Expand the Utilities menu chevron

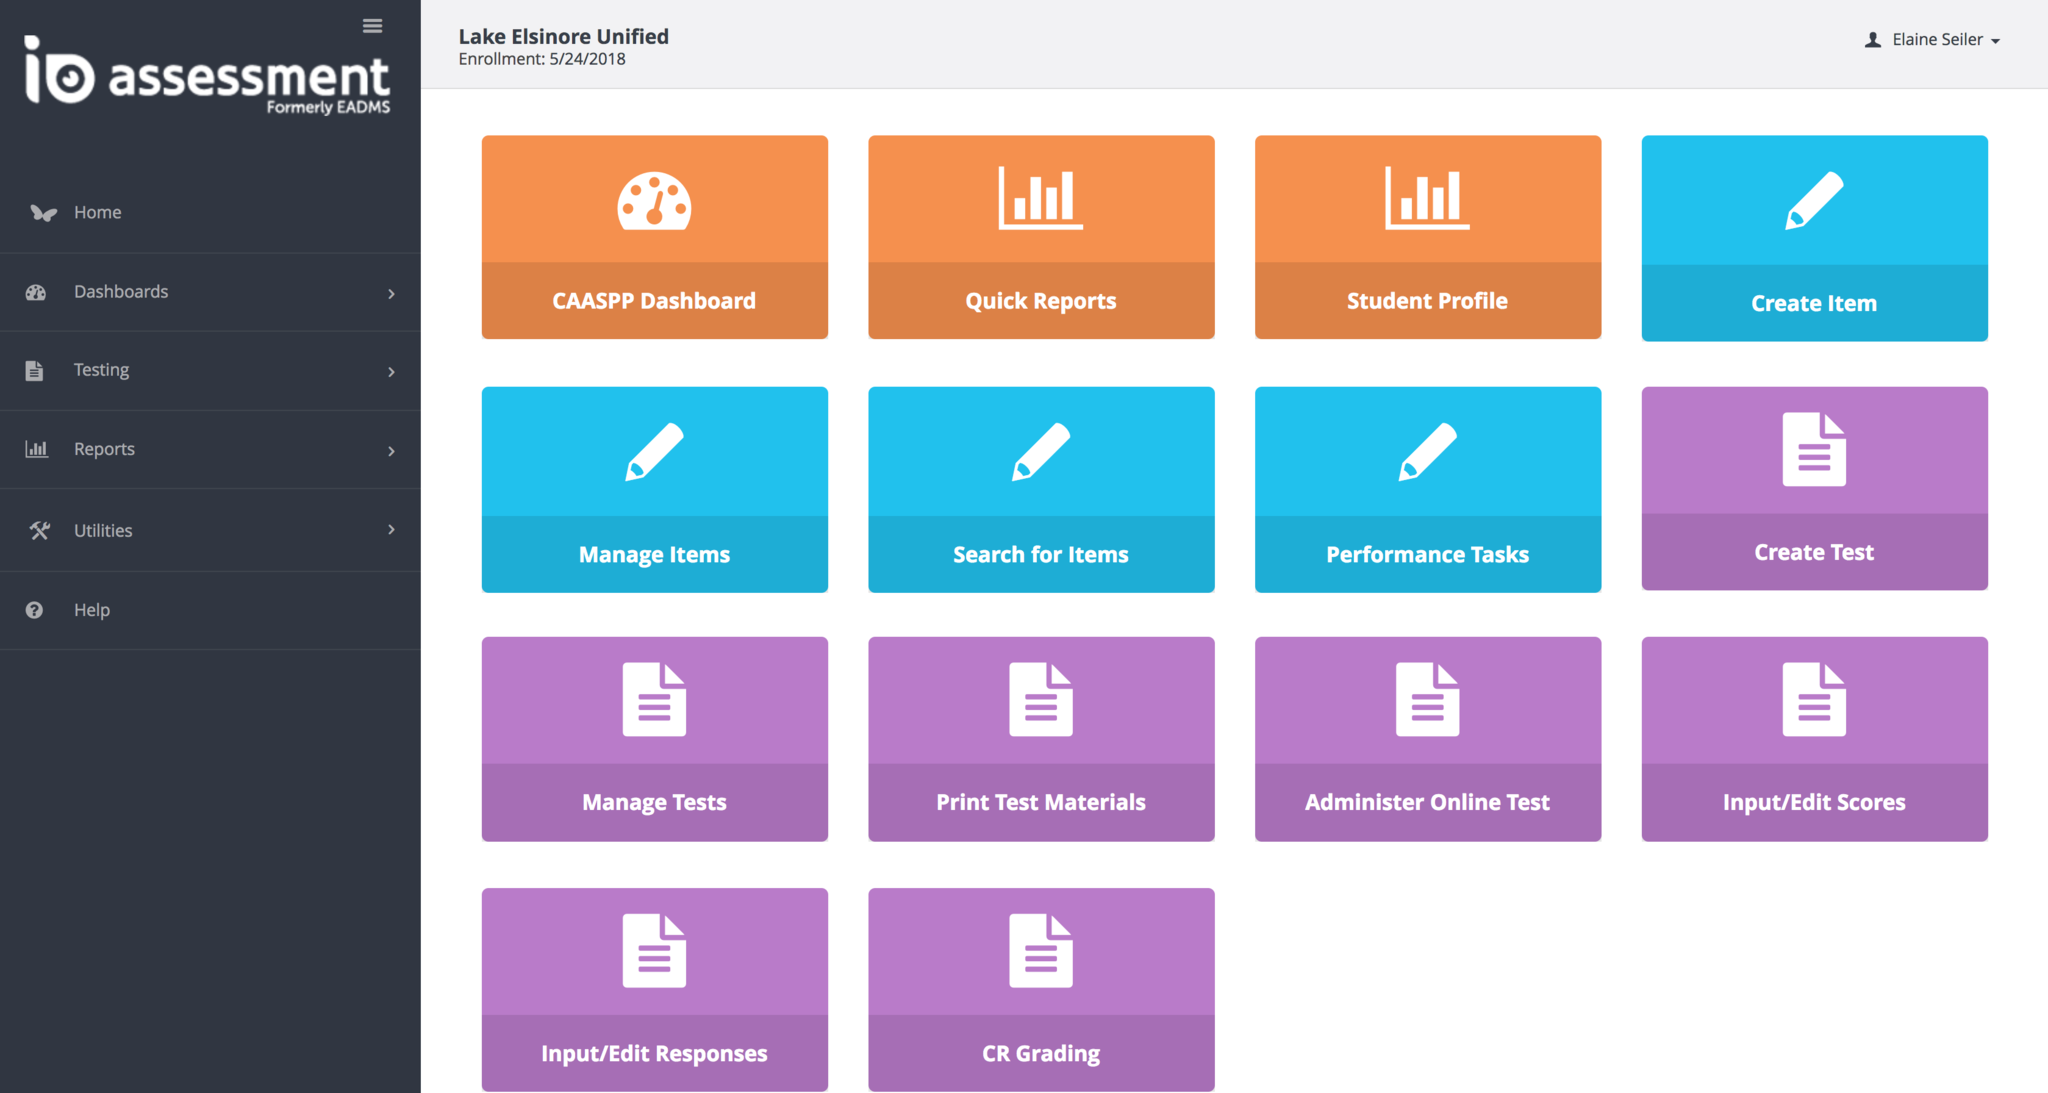pyautogui.click(x=391, y=529)
